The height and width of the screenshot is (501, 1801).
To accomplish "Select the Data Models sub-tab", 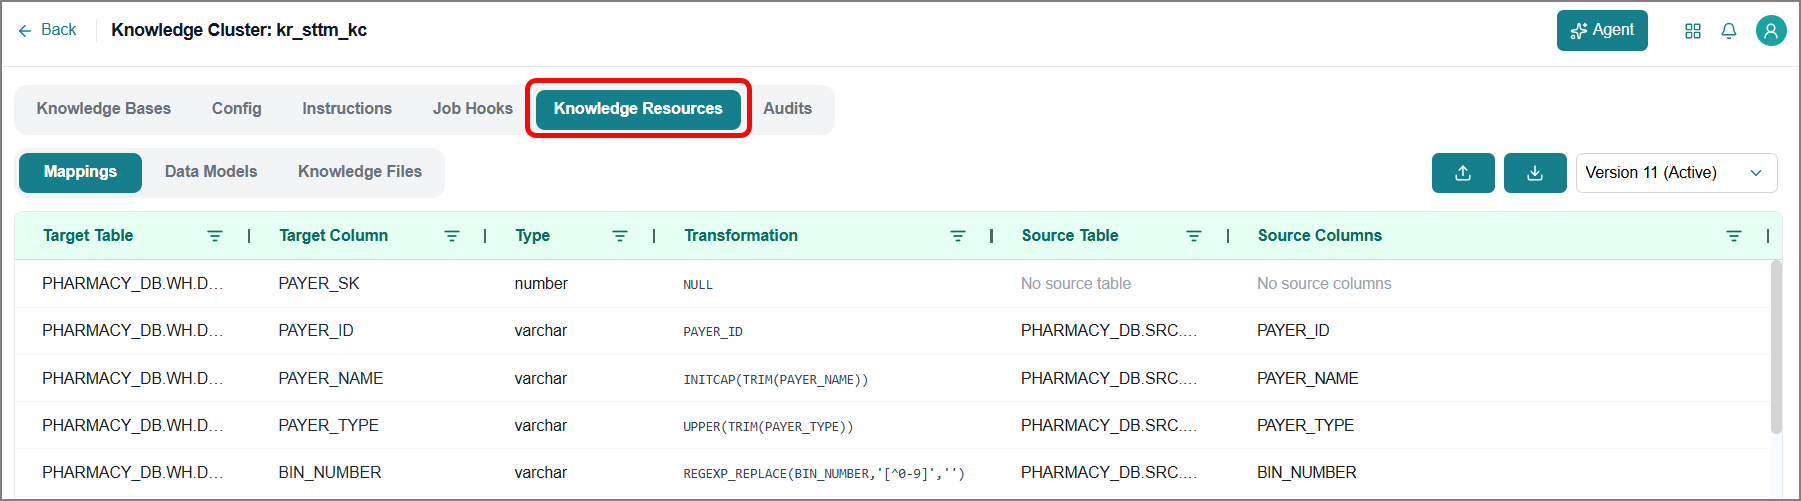I will [211, 172].
